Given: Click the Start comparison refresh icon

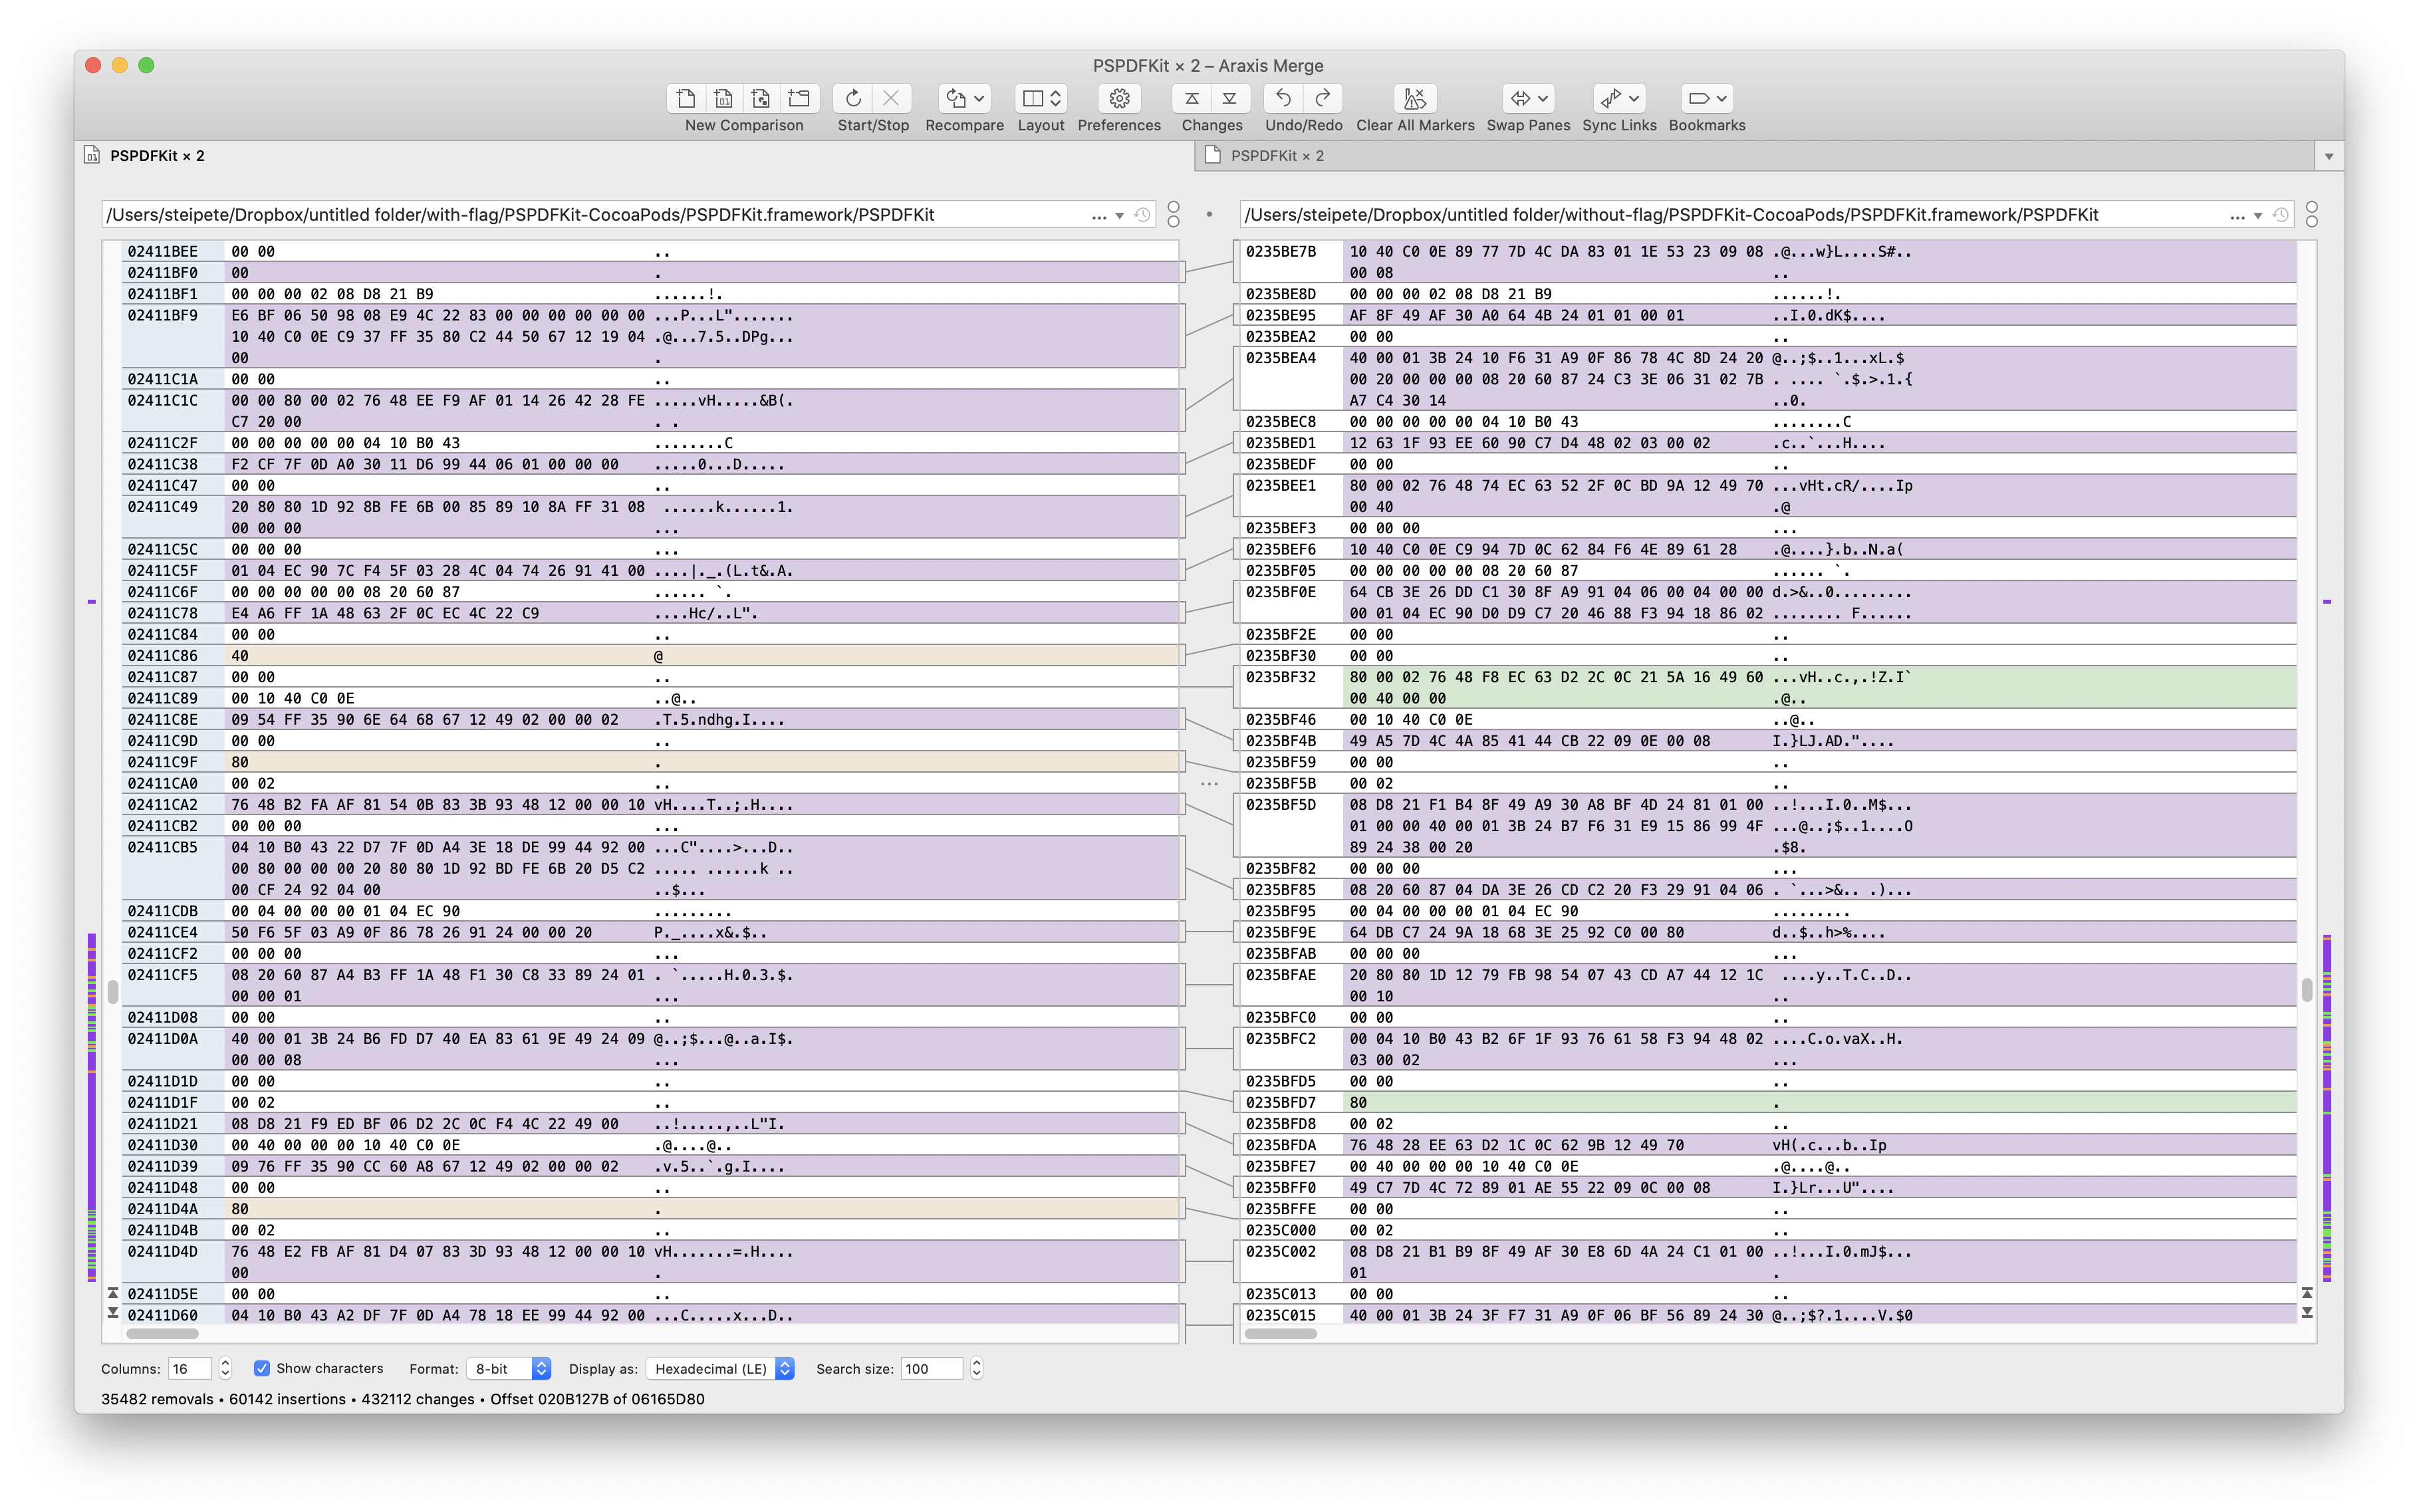Looking at the screenshot, I should pos(853,98).
